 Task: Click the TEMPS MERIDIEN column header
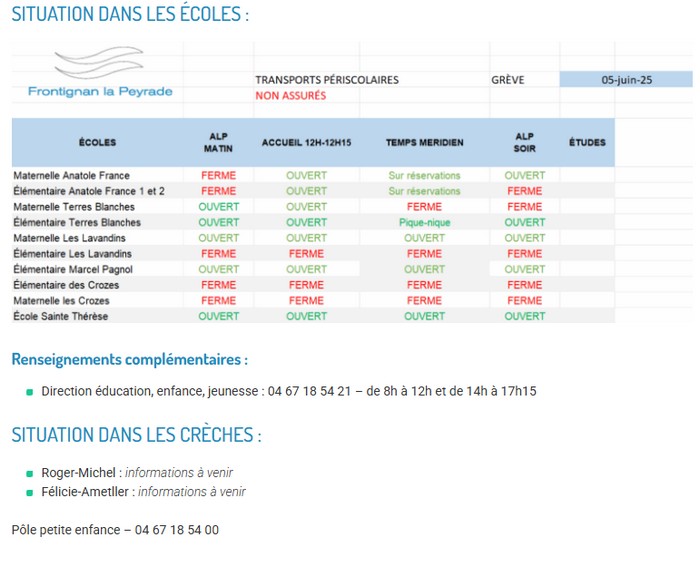coord(424,142)
